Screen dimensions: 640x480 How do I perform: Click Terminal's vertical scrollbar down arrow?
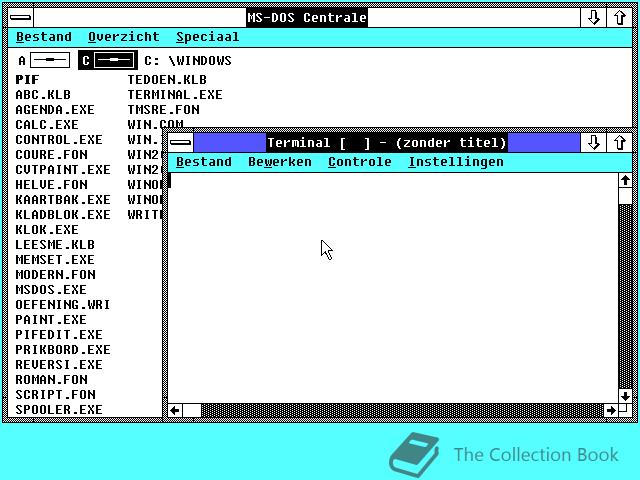tap(625, 396)
